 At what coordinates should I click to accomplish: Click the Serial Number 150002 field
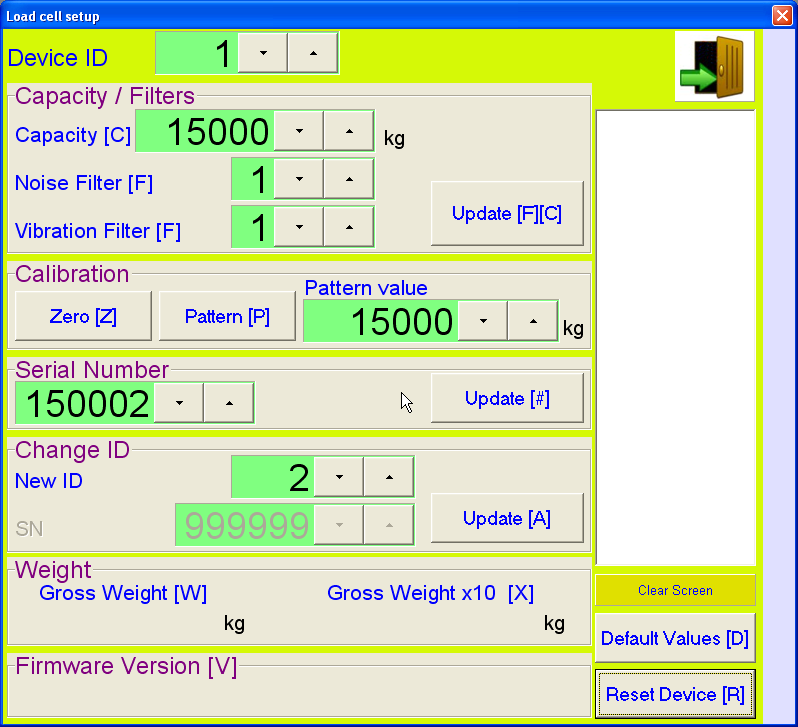point(85,403)
